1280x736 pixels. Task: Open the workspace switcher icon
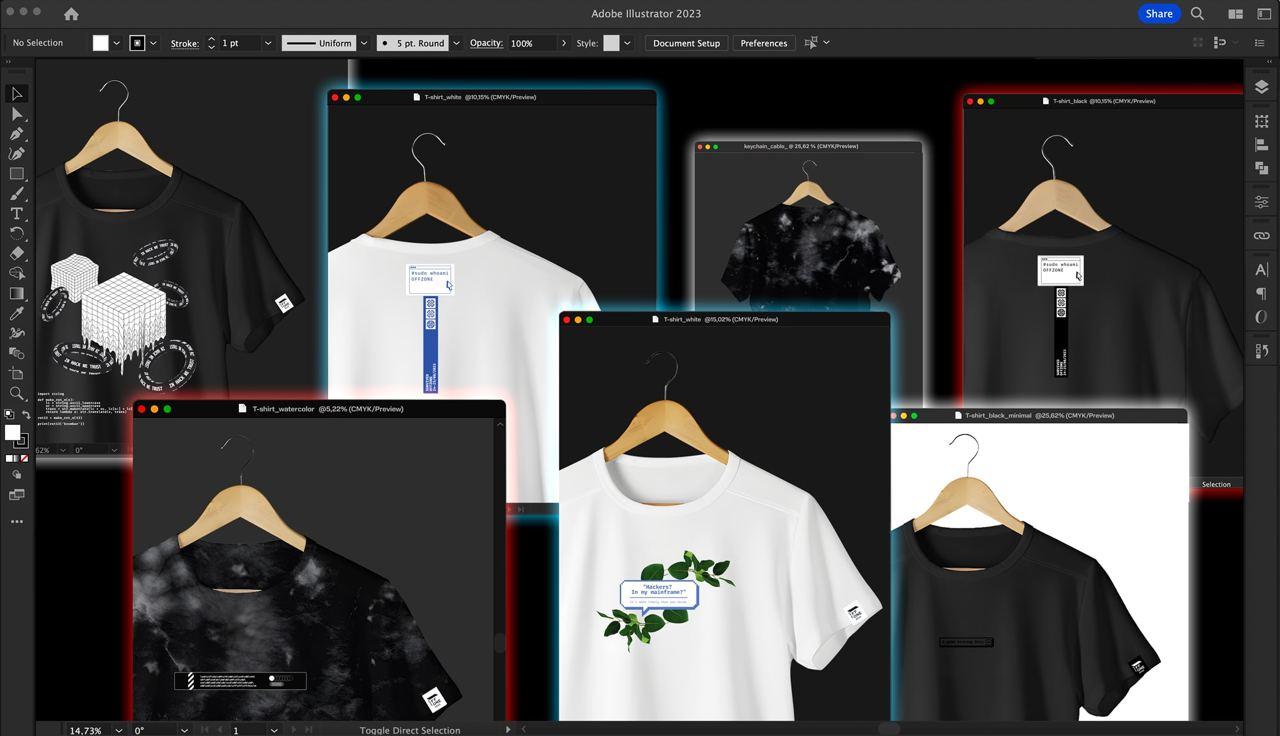coord(1263,14)
